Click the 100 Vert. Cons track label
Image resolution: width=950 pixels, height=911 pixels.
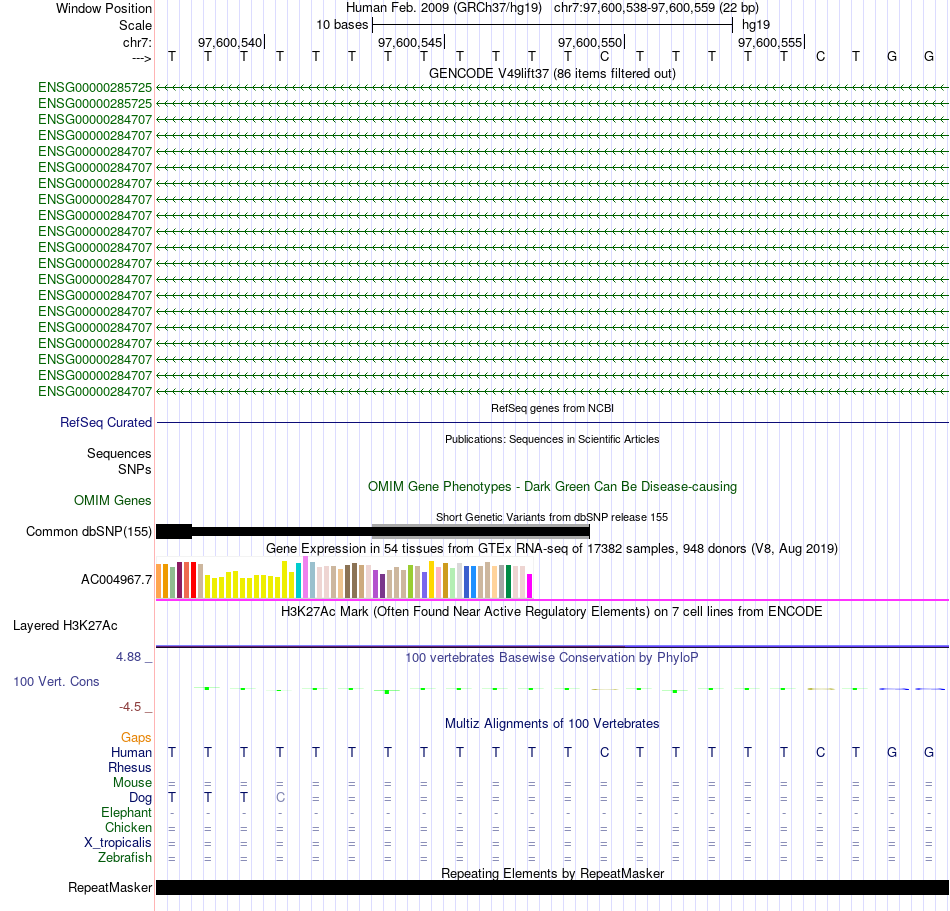pos(56,681)
